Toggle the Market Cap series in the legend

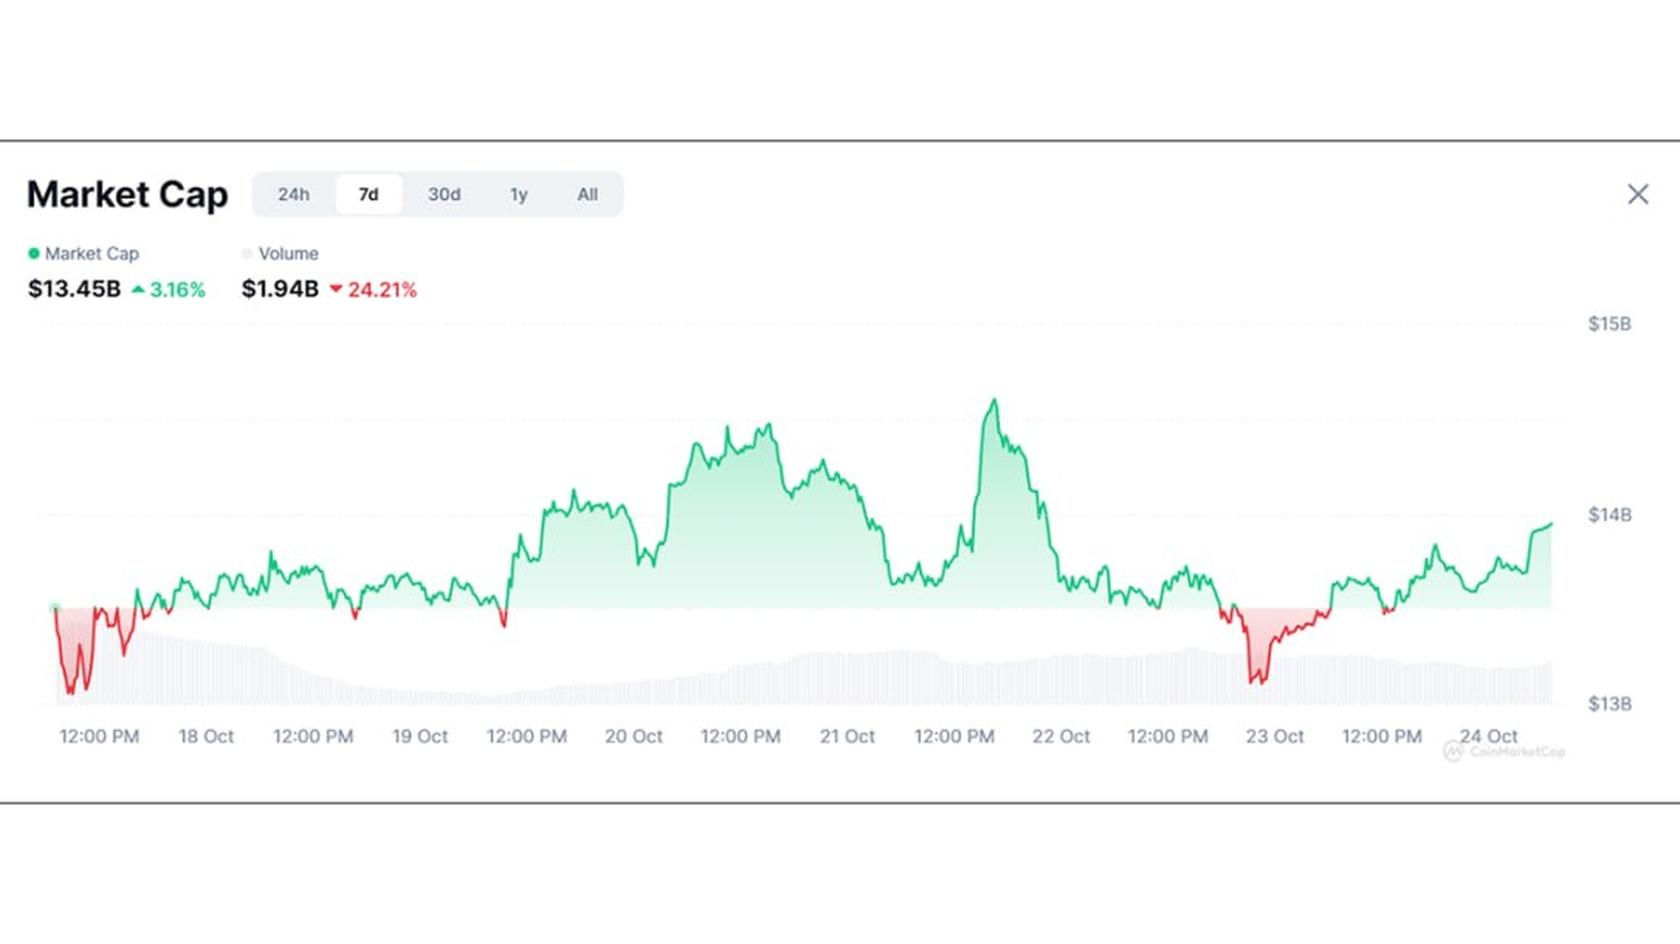point(92,253)
